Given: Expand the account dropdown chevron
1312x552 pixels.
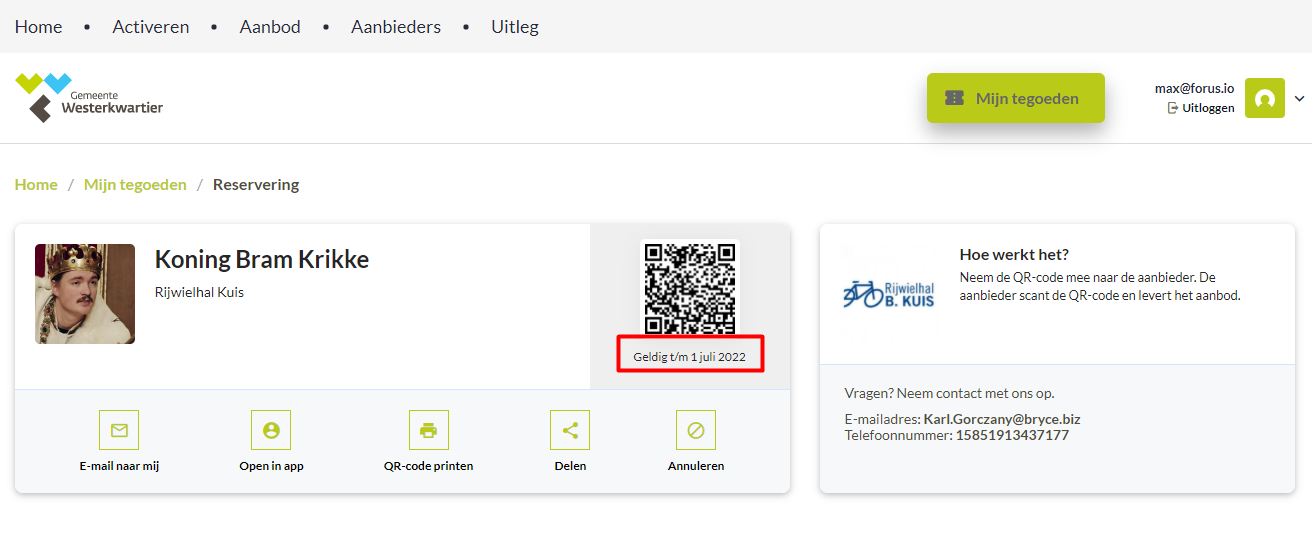Looking at the screenshot, I should click(1299, 98).
